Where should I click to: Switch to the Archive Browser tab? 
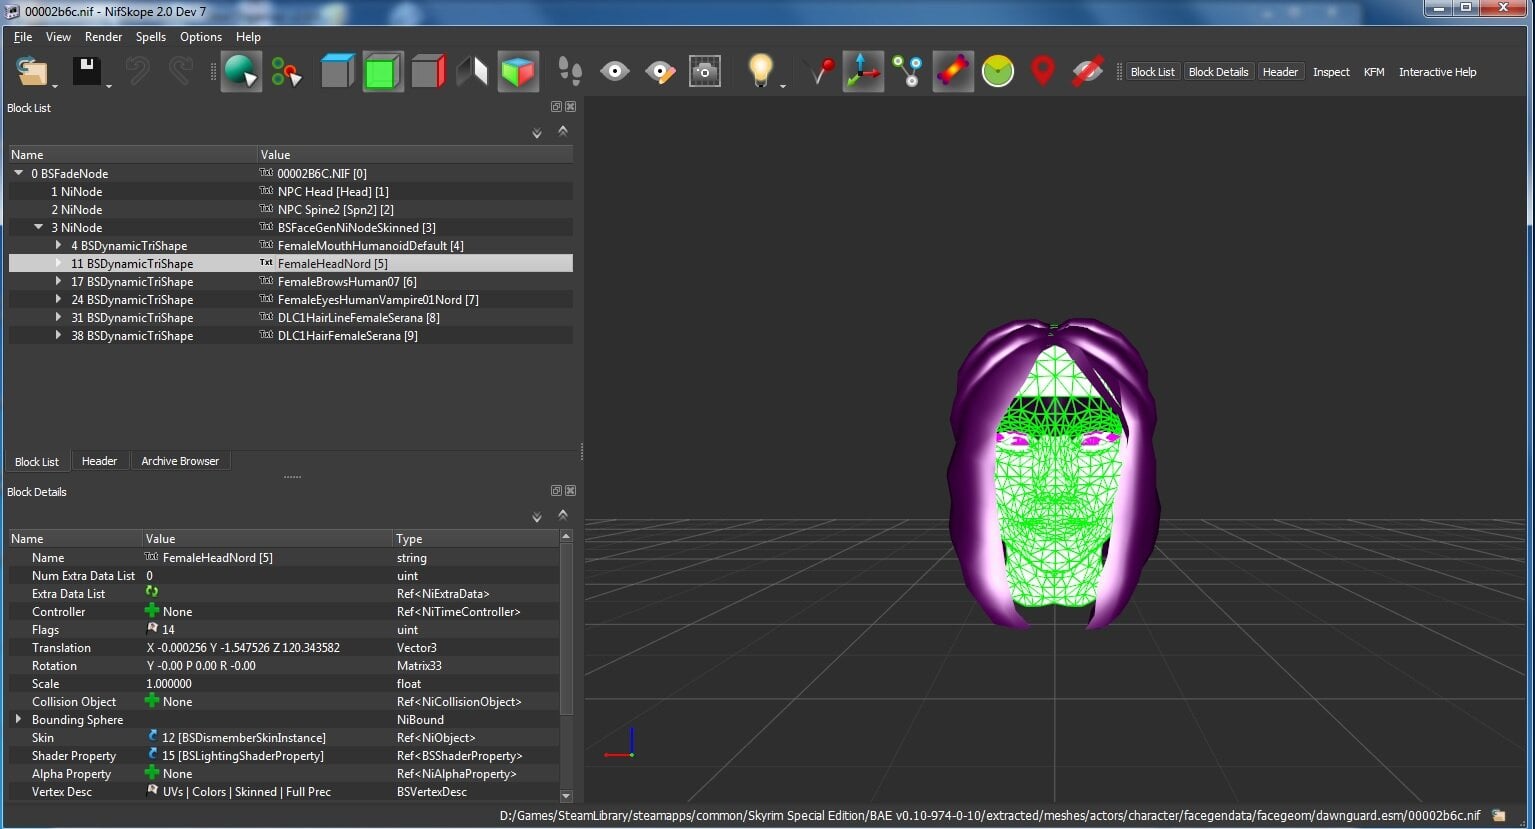[x=180, y=461]
